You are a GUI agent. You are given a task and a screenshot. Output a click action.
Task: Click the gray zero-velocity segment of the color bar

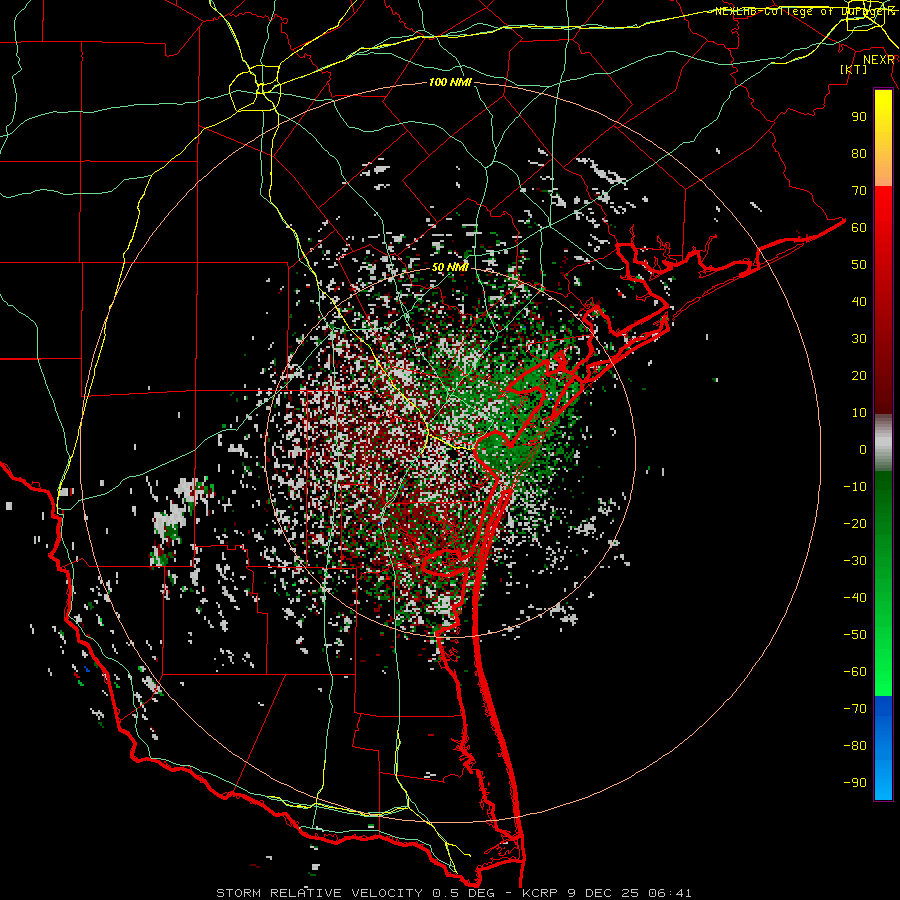pyautogui.click(x=883, y=443)
